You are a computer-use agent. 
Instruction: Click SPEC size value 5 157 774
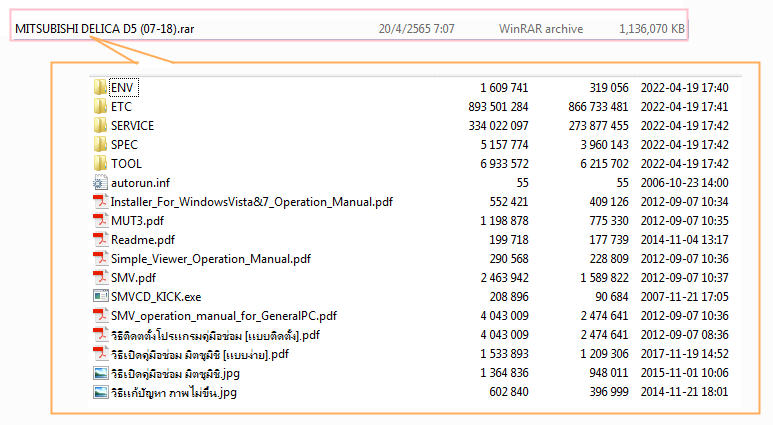point(504,144)
